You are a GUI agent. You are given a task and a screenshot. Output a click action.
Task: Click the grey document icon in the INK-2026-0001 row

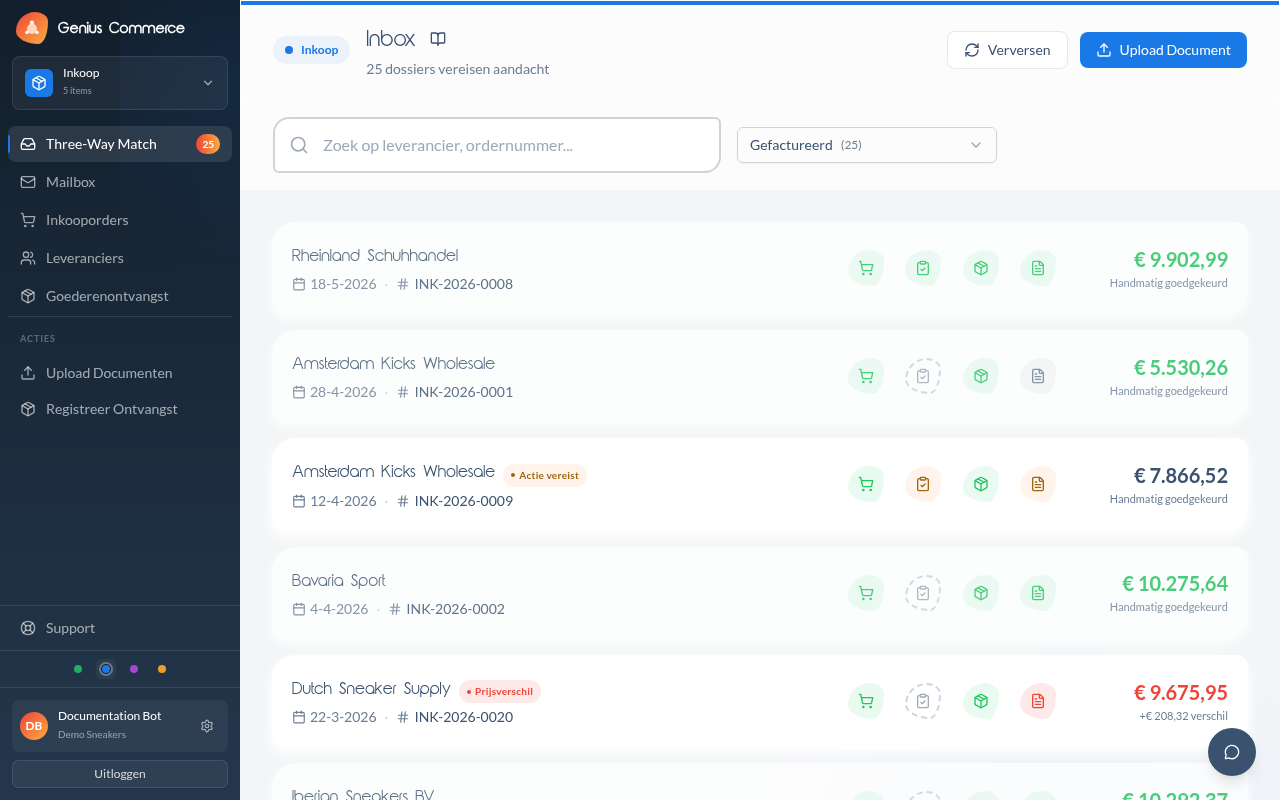[1038, 376]
